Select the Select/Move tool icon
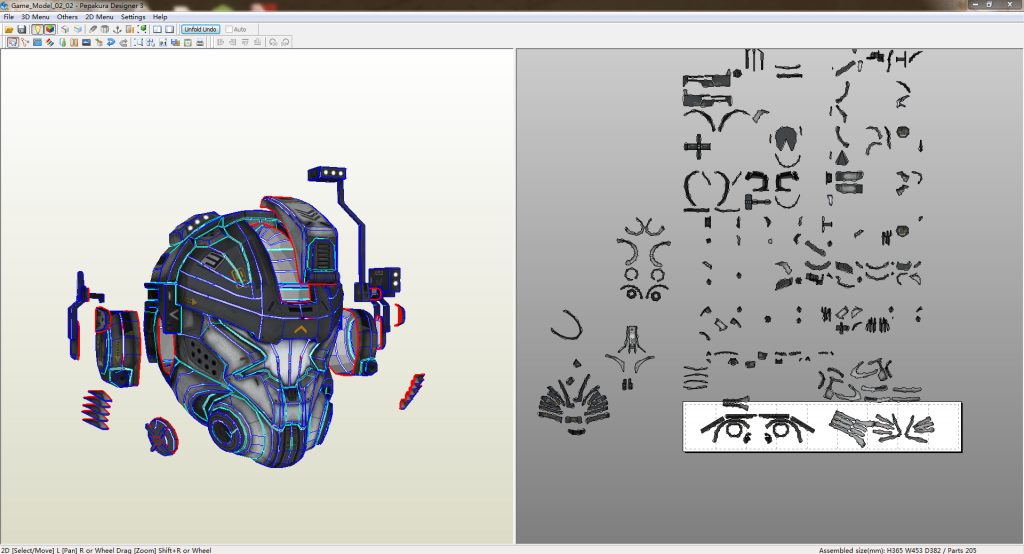 [13, 42]
